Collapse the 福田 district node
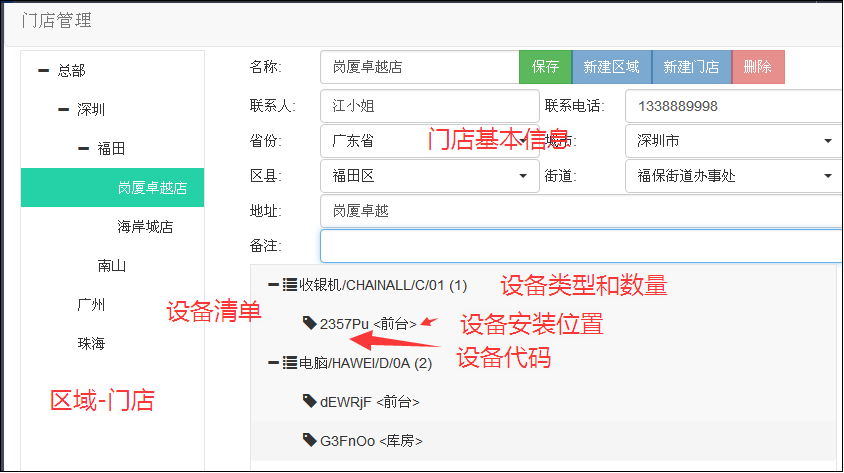This screenshot has width=844, height=473. (x=83, y=148)
